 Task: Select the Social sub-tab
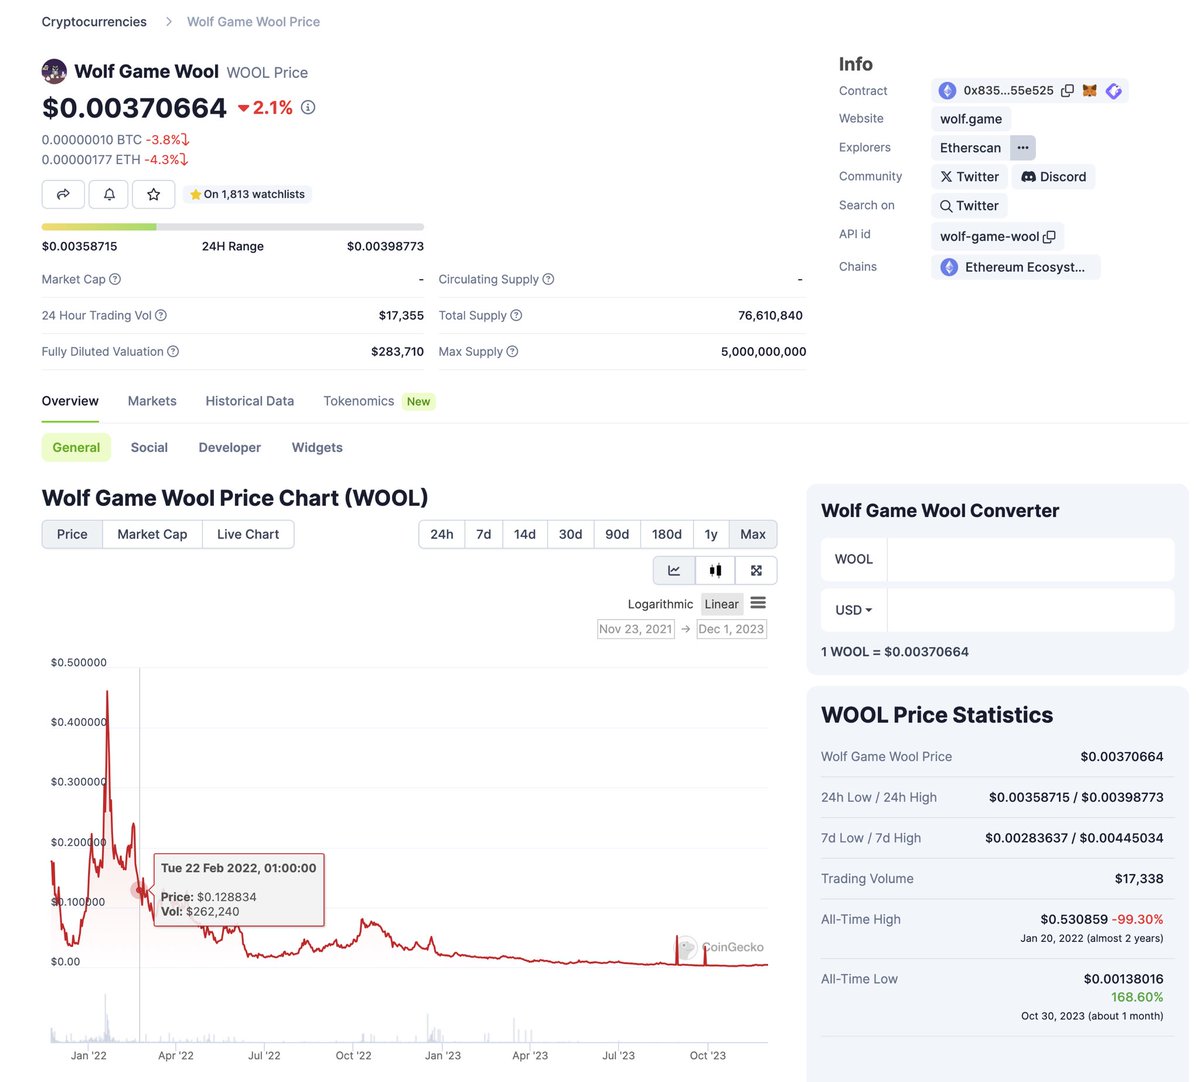149,447
